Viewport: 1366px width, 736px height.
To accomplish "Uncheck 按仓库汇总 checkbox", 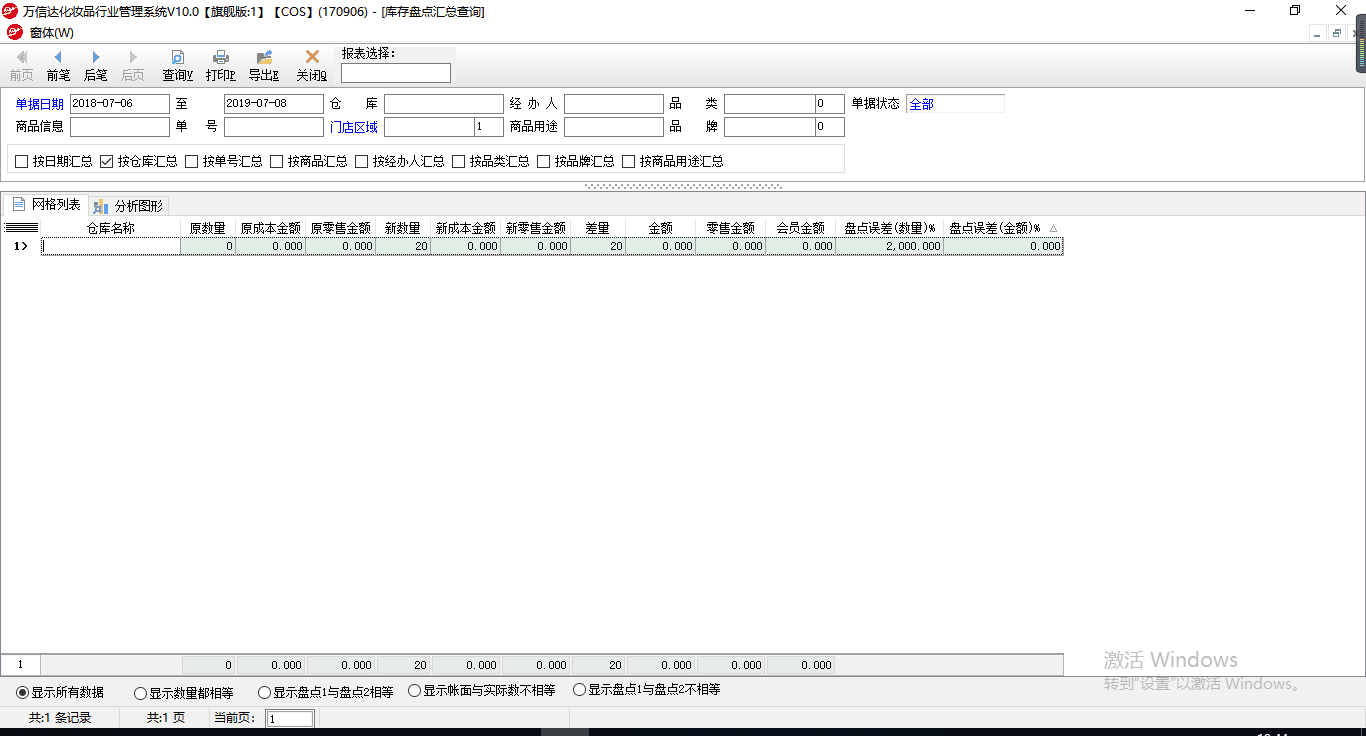I will (x=107, y=161).
